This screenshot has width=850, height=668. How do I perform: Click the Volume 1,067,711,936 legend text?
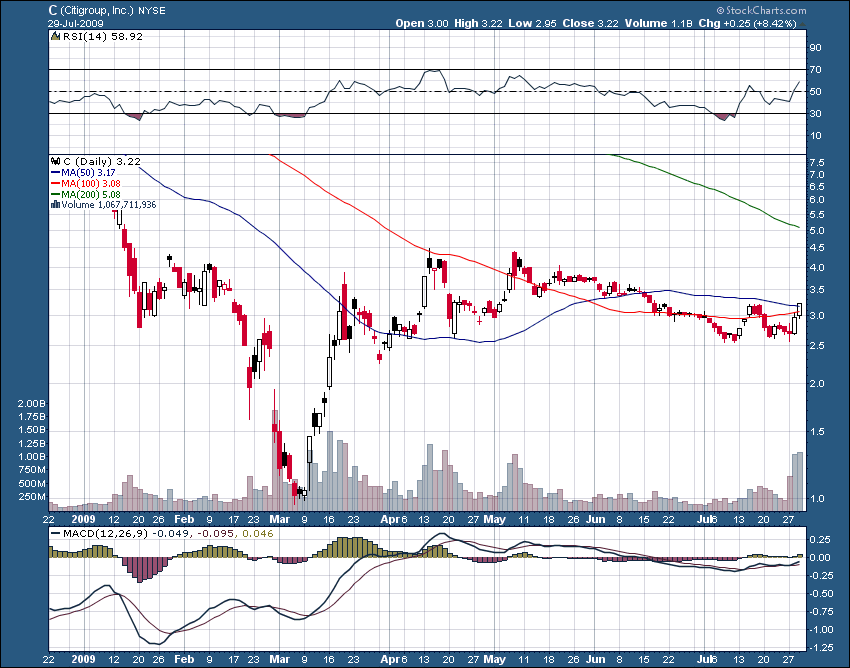click(x=109, y=204)
